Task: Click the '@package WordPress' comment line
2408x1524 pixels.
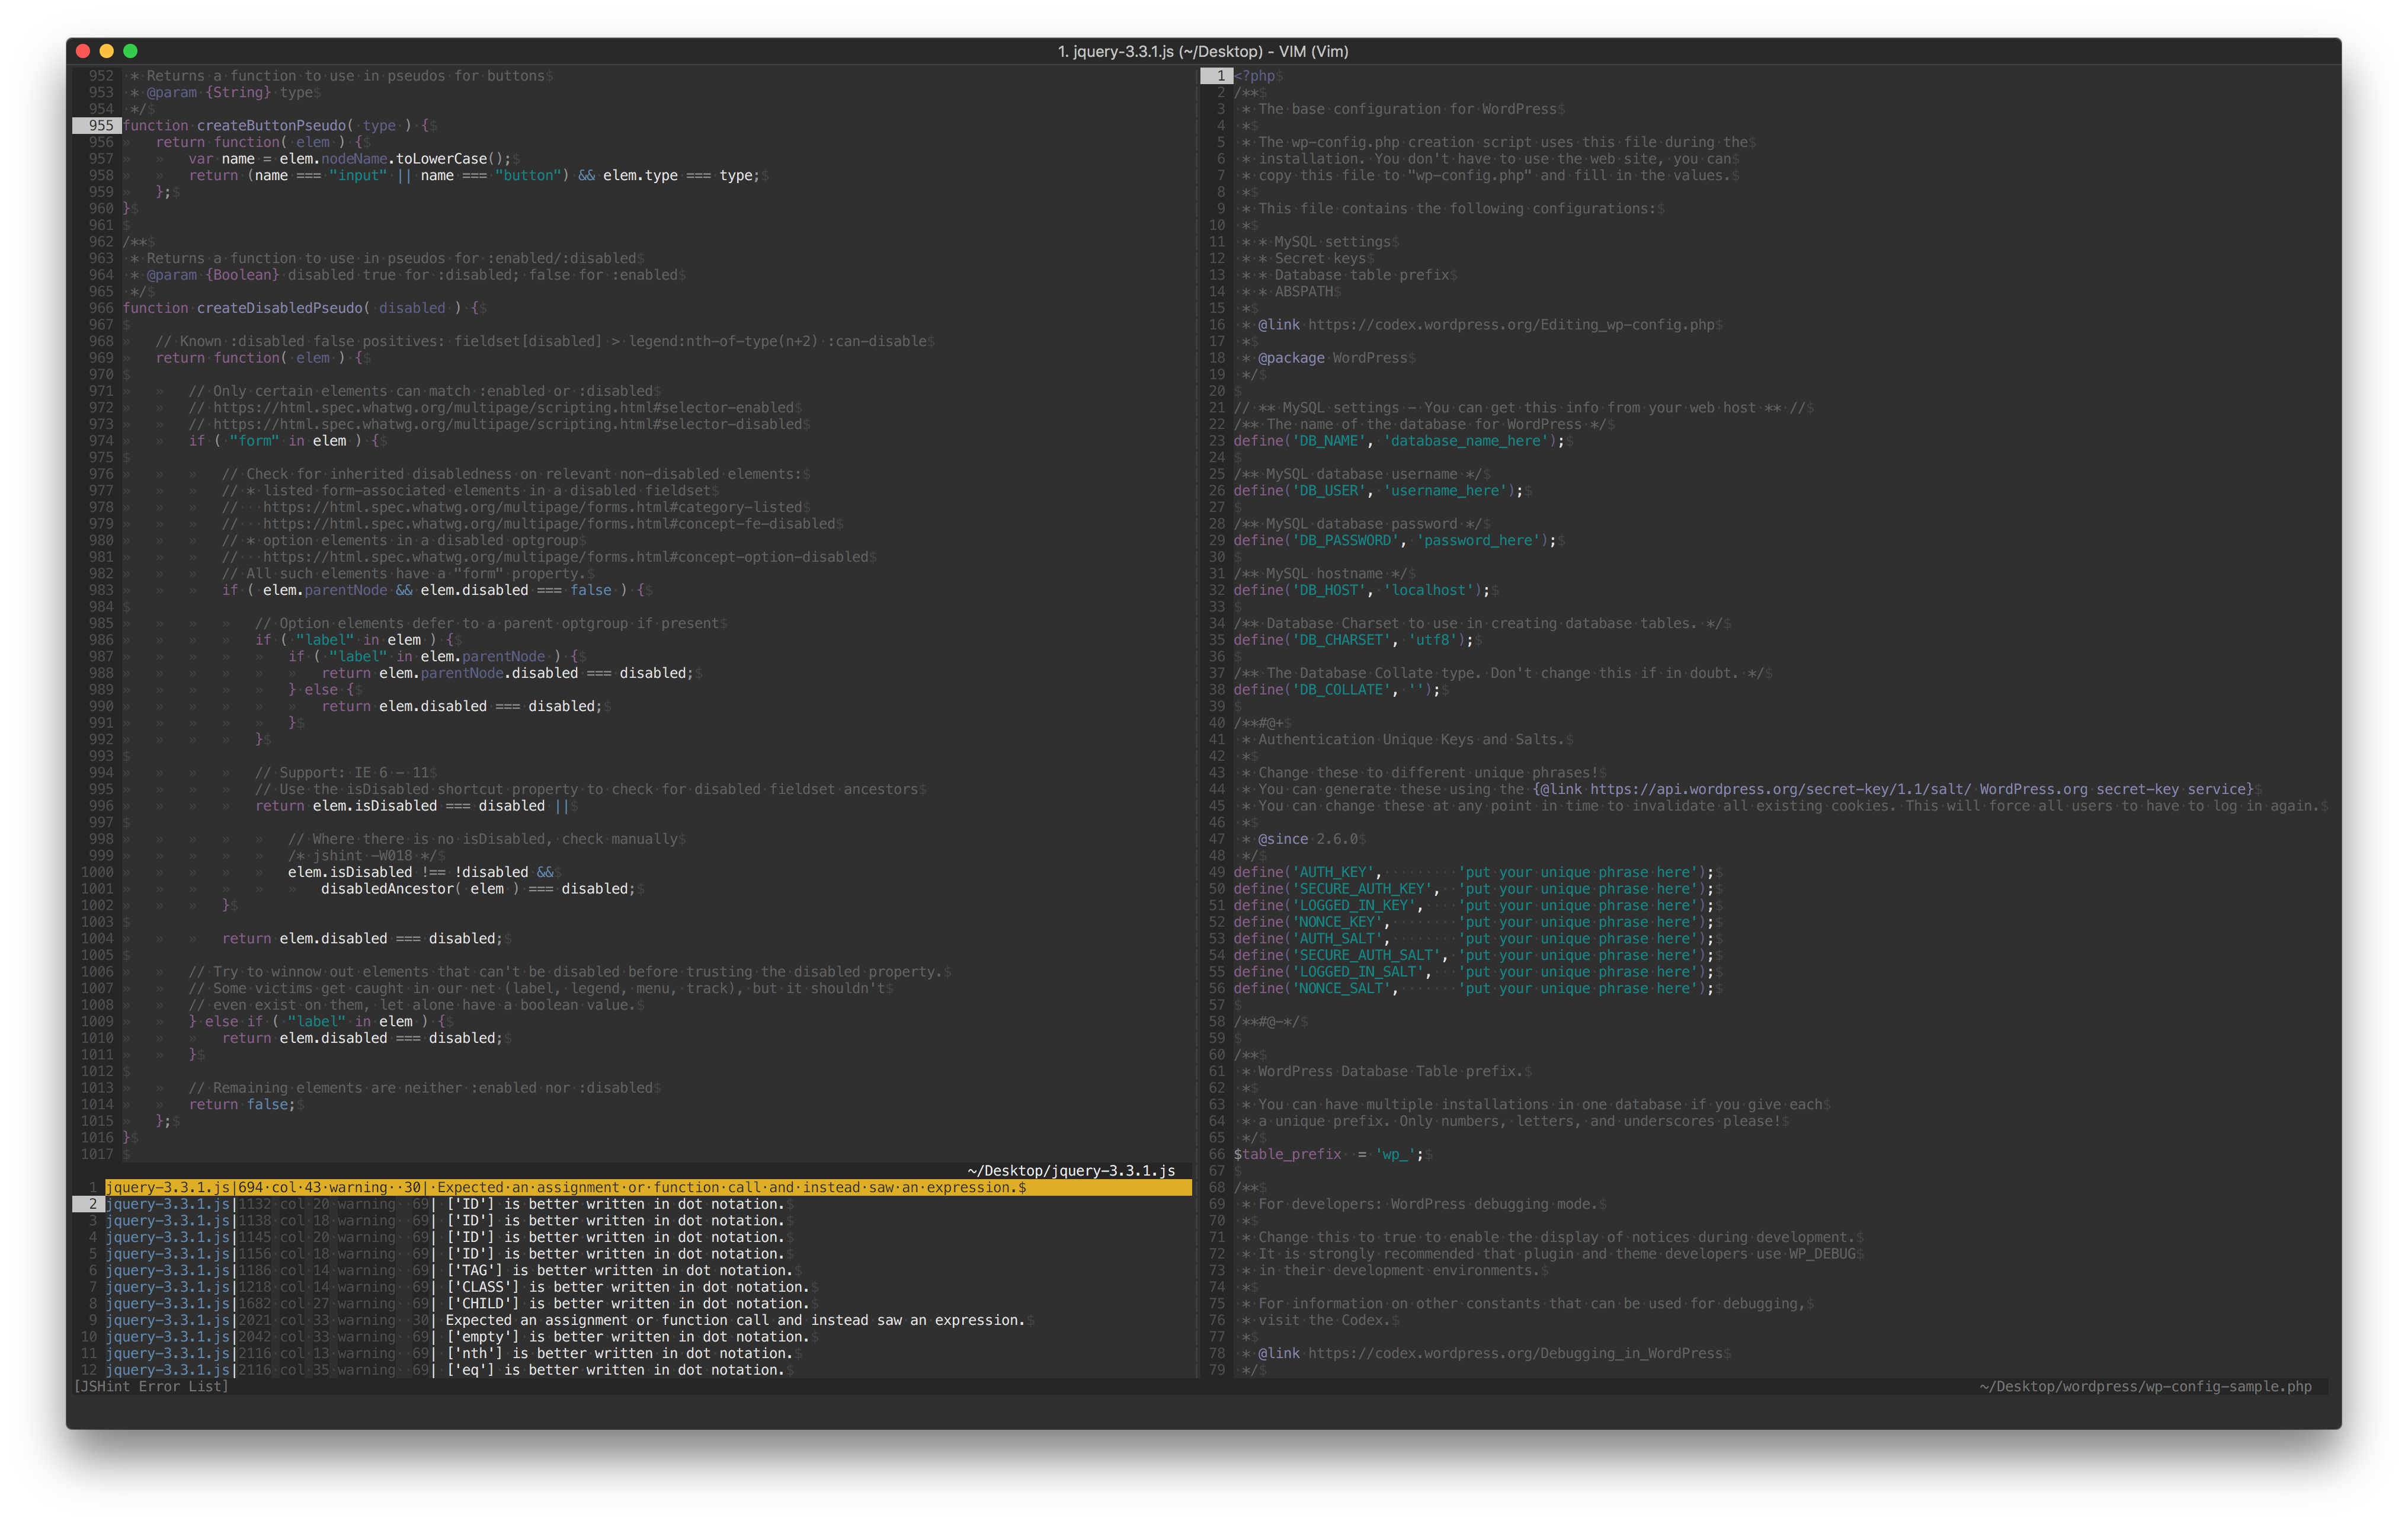Action: [1332, 357]
